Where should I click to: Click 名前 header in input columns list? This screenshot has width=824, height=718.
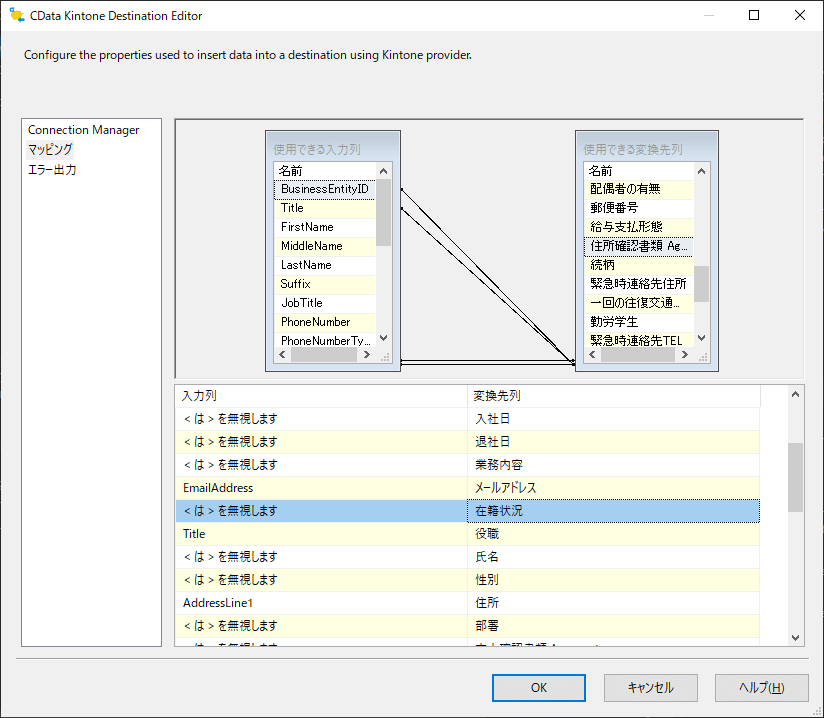click(x=324, y=171)
